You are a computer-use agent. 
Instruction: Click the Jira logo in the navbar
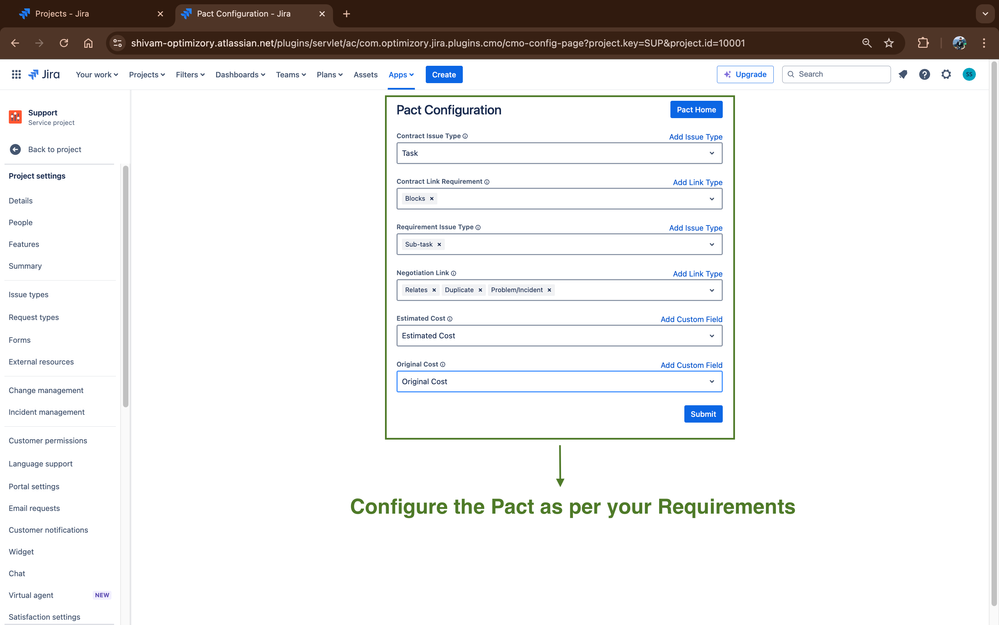[43, 74]
